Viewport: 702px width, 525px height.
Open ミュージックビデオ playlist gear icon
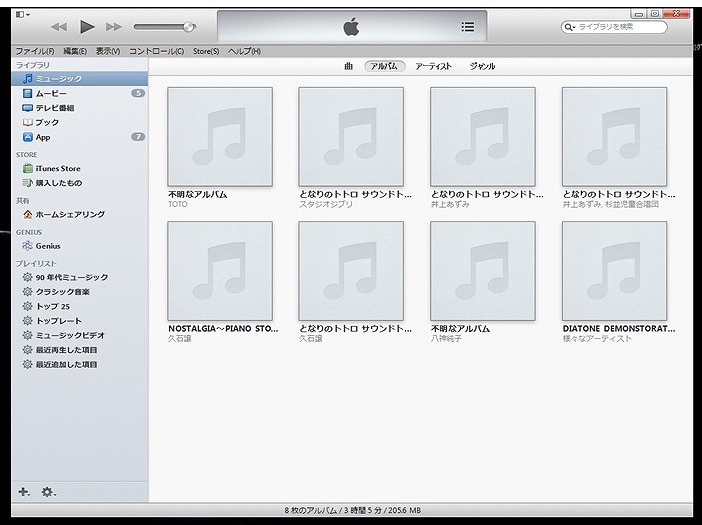(28, 335)
